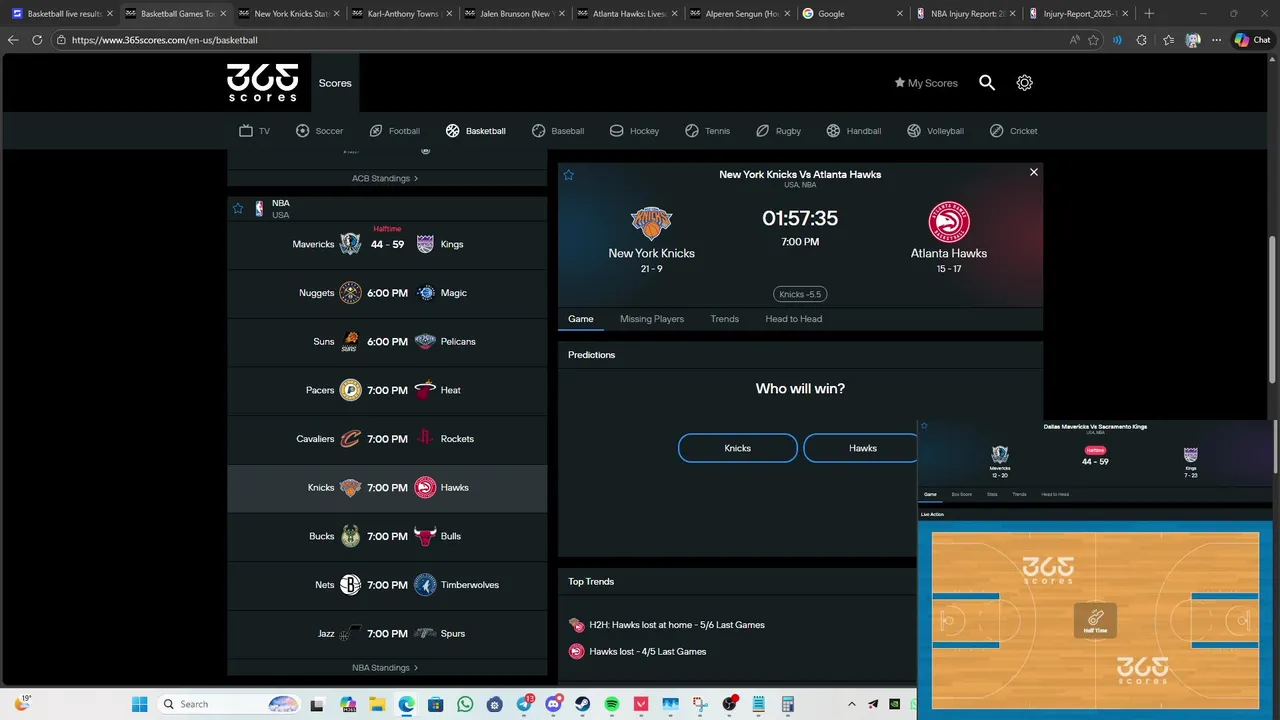
Task: Select the Cricket sport category
Action: click(x=1013, y=131)
